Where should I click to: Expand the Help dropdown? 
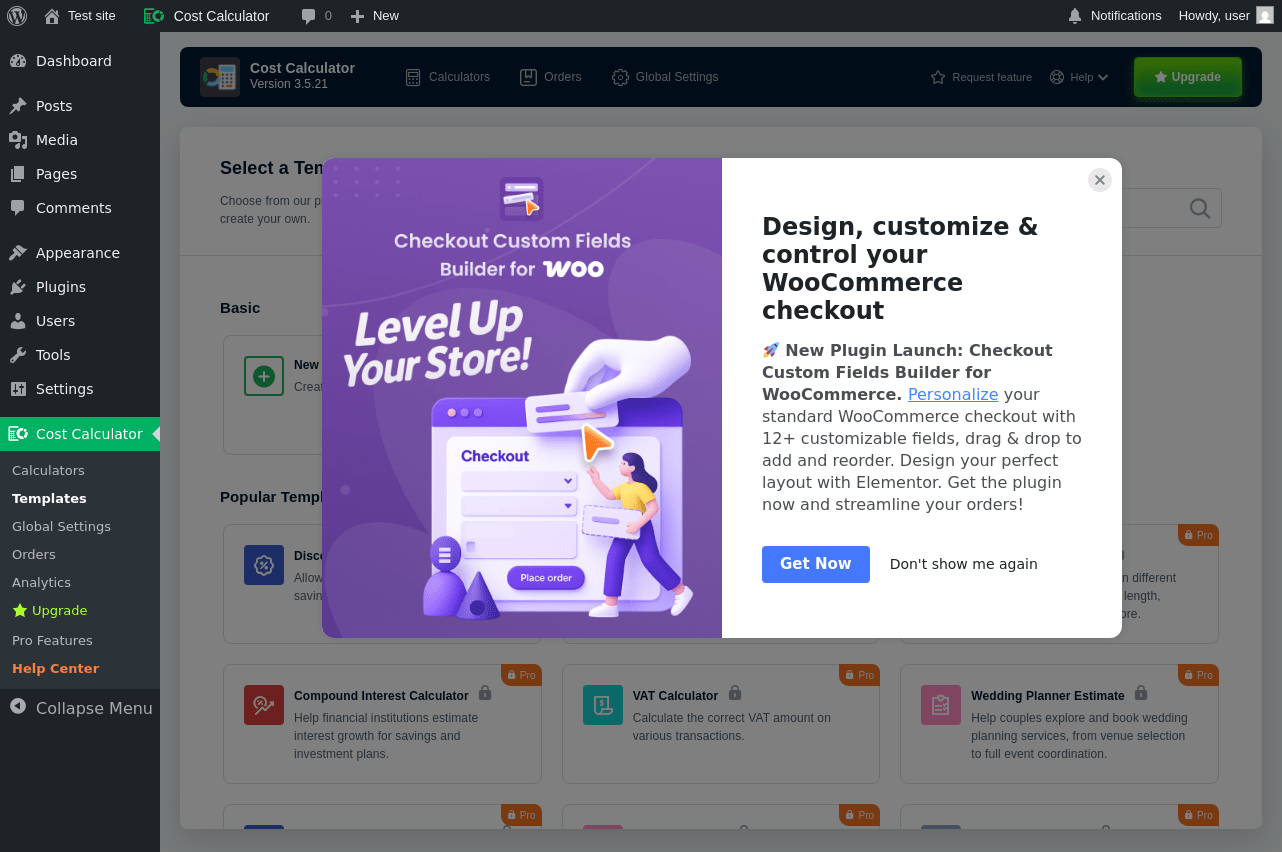(1079, 77)
